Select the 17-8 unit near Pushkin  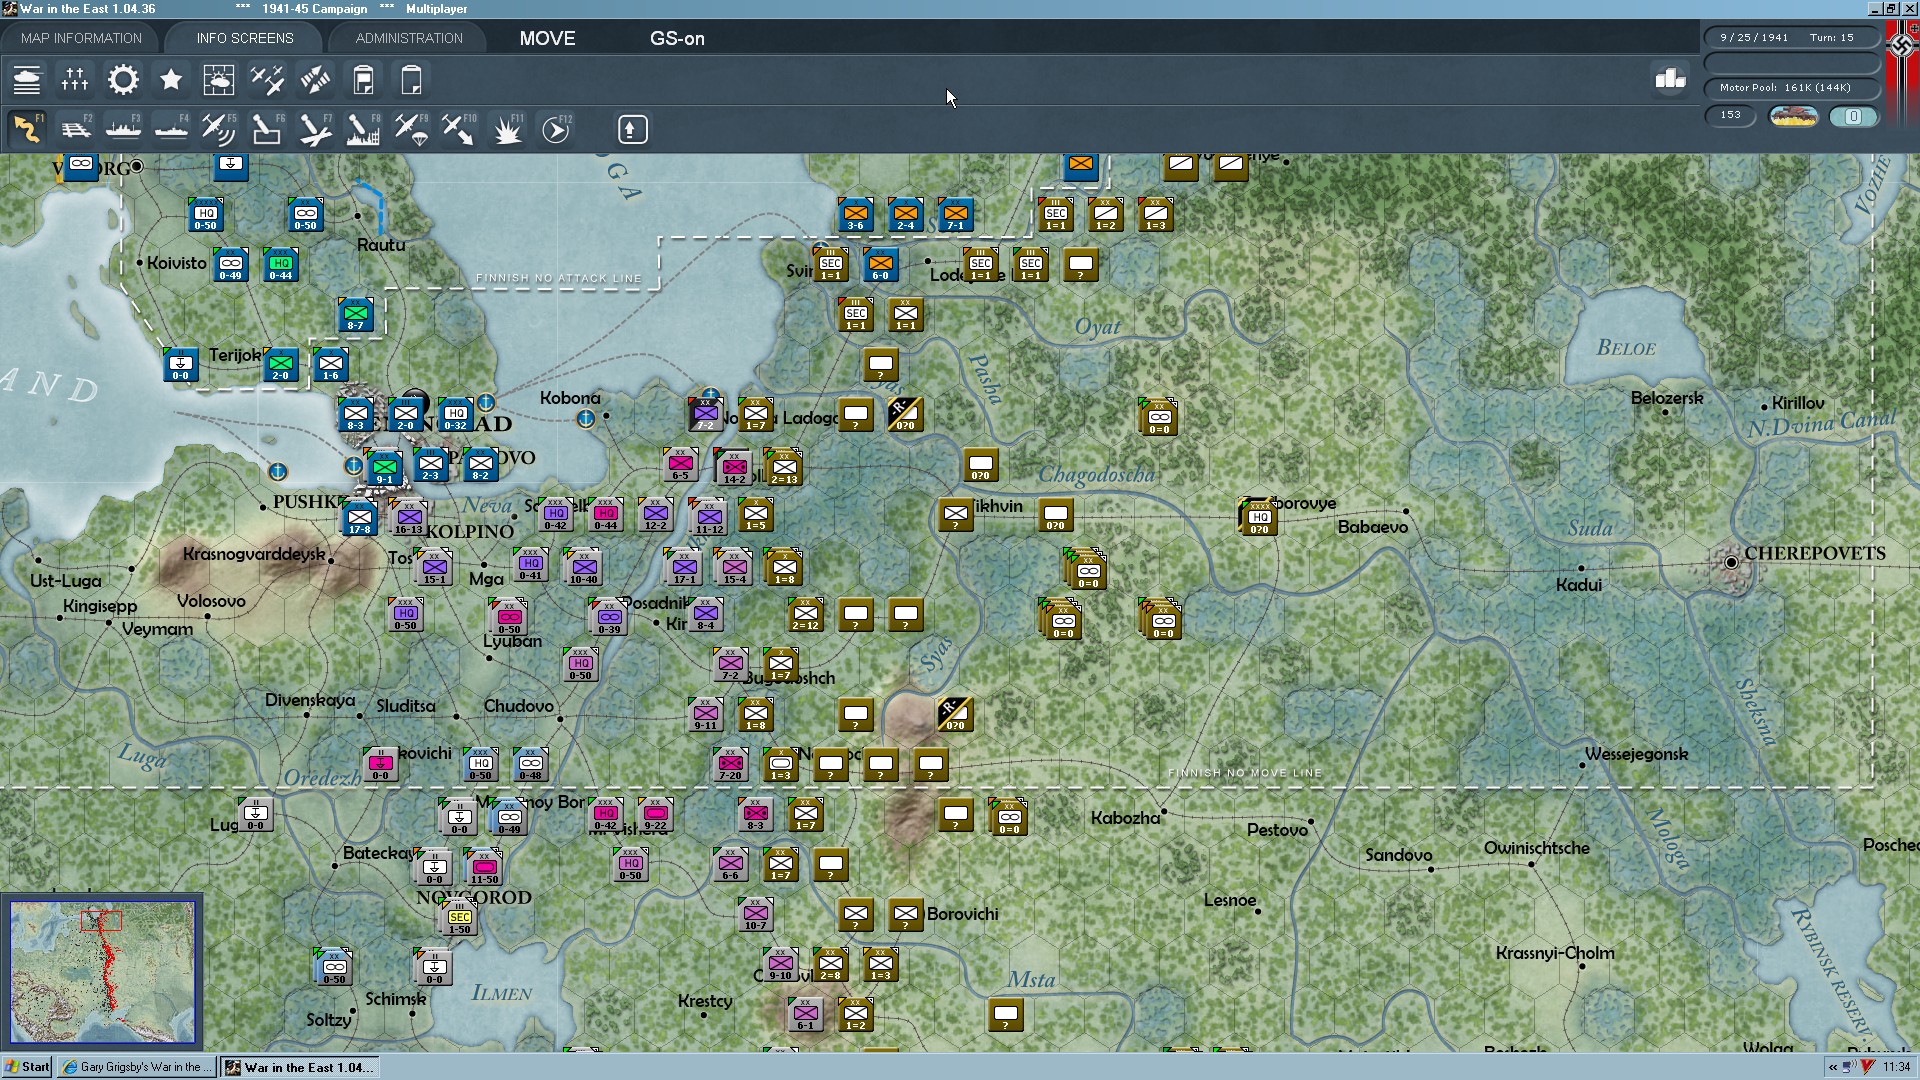pos(360,520)
